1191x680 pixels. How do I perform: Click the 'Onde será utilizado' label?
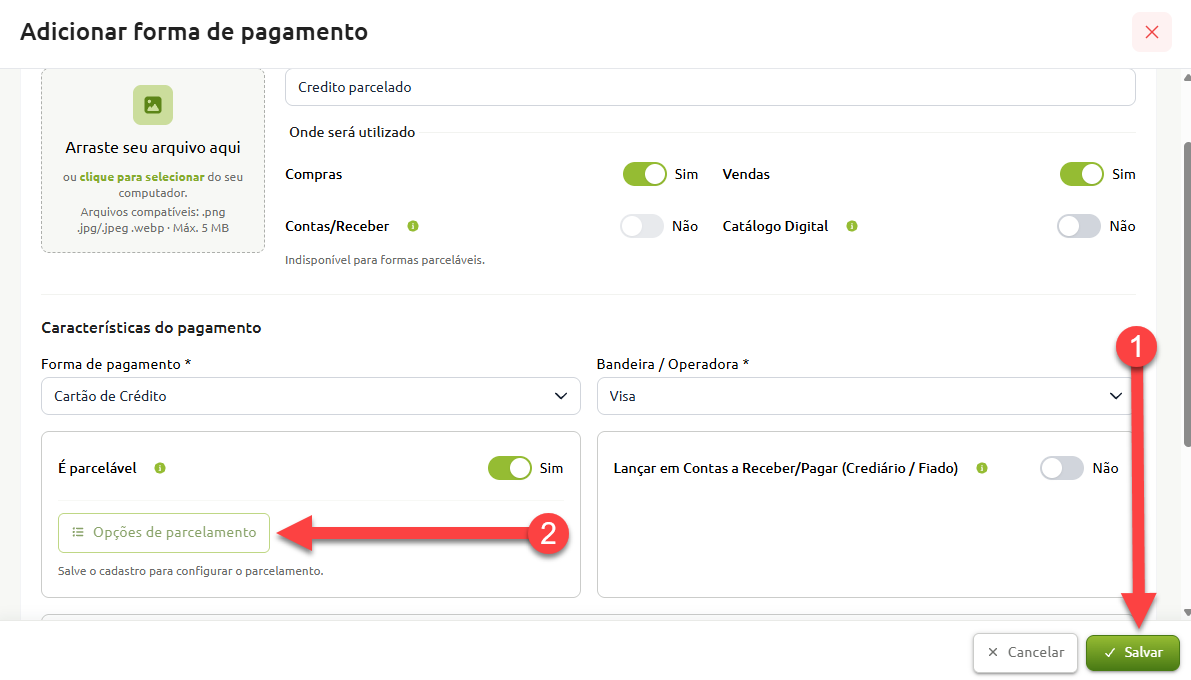[x=352, y=132]
